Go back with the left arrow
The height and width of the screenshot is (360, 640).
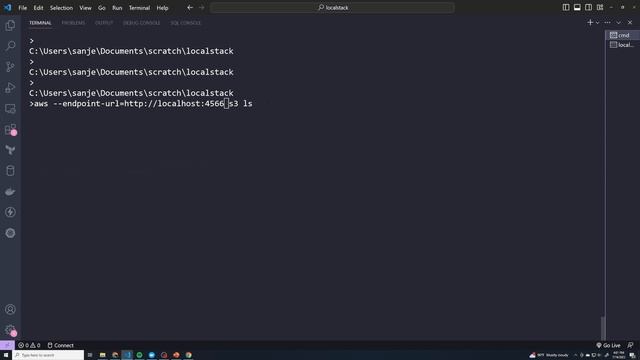190,7
